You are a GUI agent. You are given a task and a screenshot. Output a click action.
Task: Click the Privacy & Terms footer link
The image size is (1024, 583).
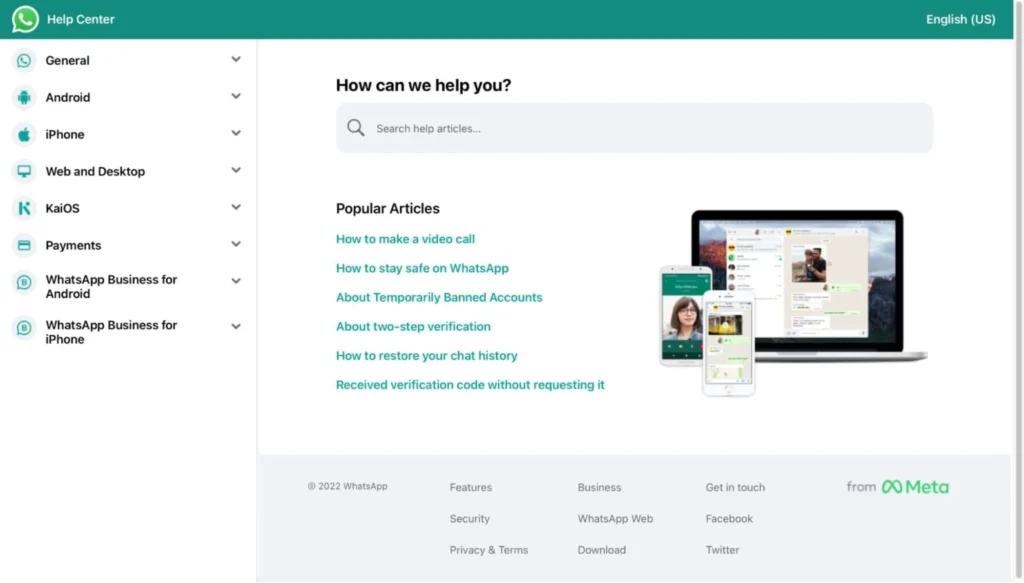(x=488, y=550)
